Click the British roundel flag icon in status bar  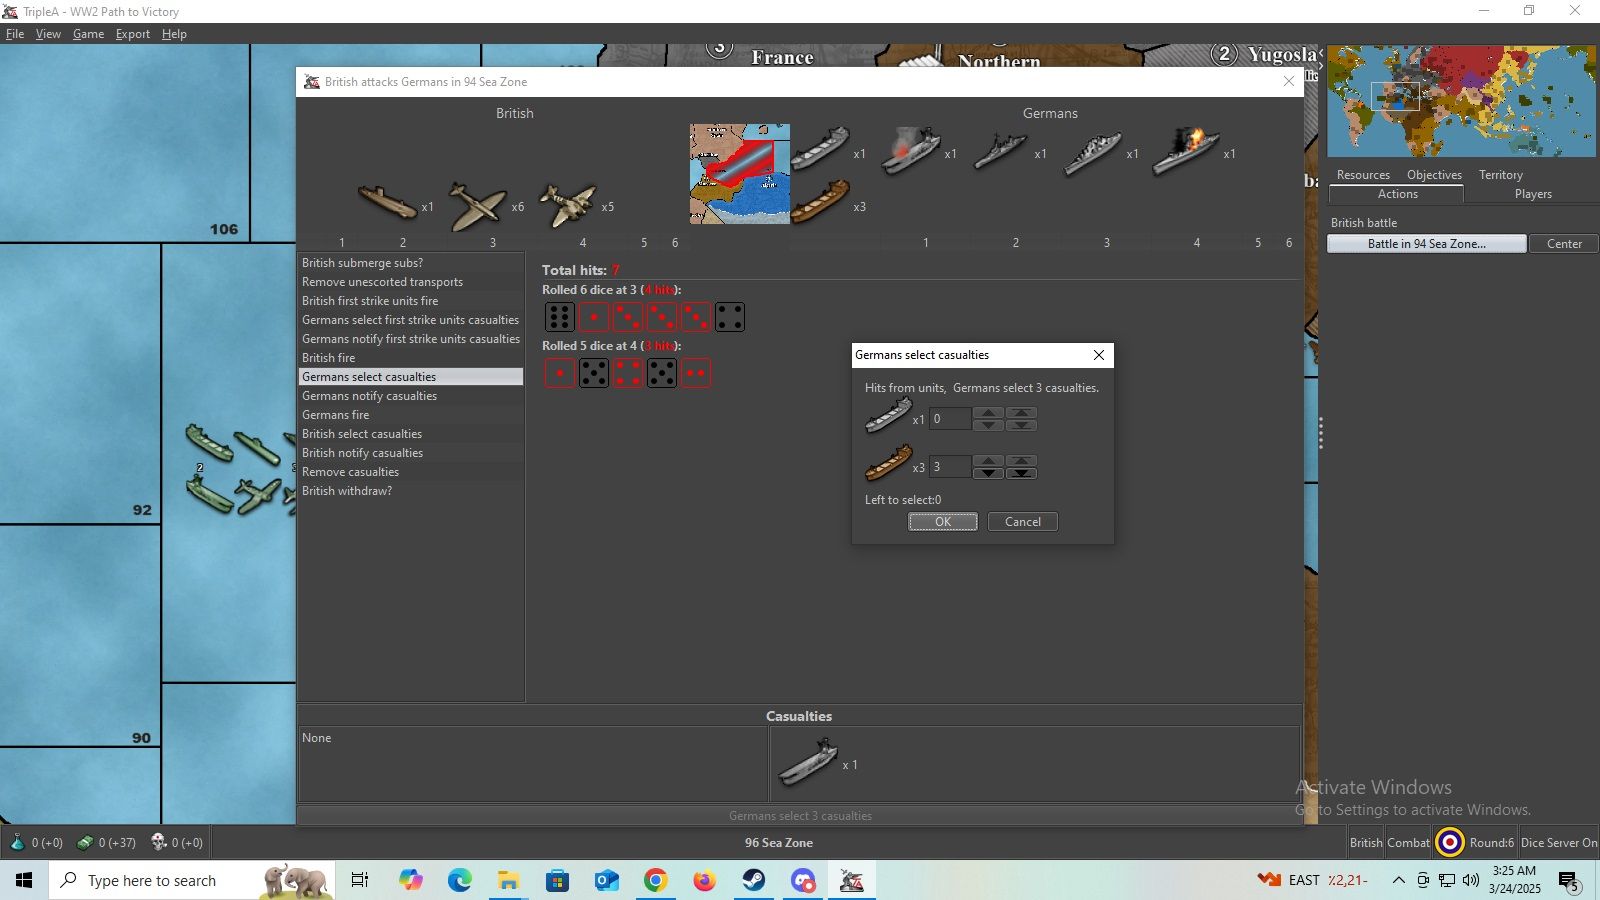click(1449, 843)
